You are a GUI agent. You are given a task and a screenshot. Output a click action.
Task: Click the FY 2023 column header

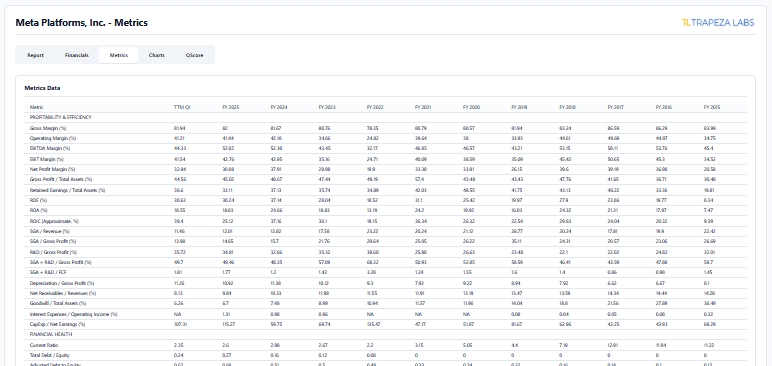click(x=327, y=107)
